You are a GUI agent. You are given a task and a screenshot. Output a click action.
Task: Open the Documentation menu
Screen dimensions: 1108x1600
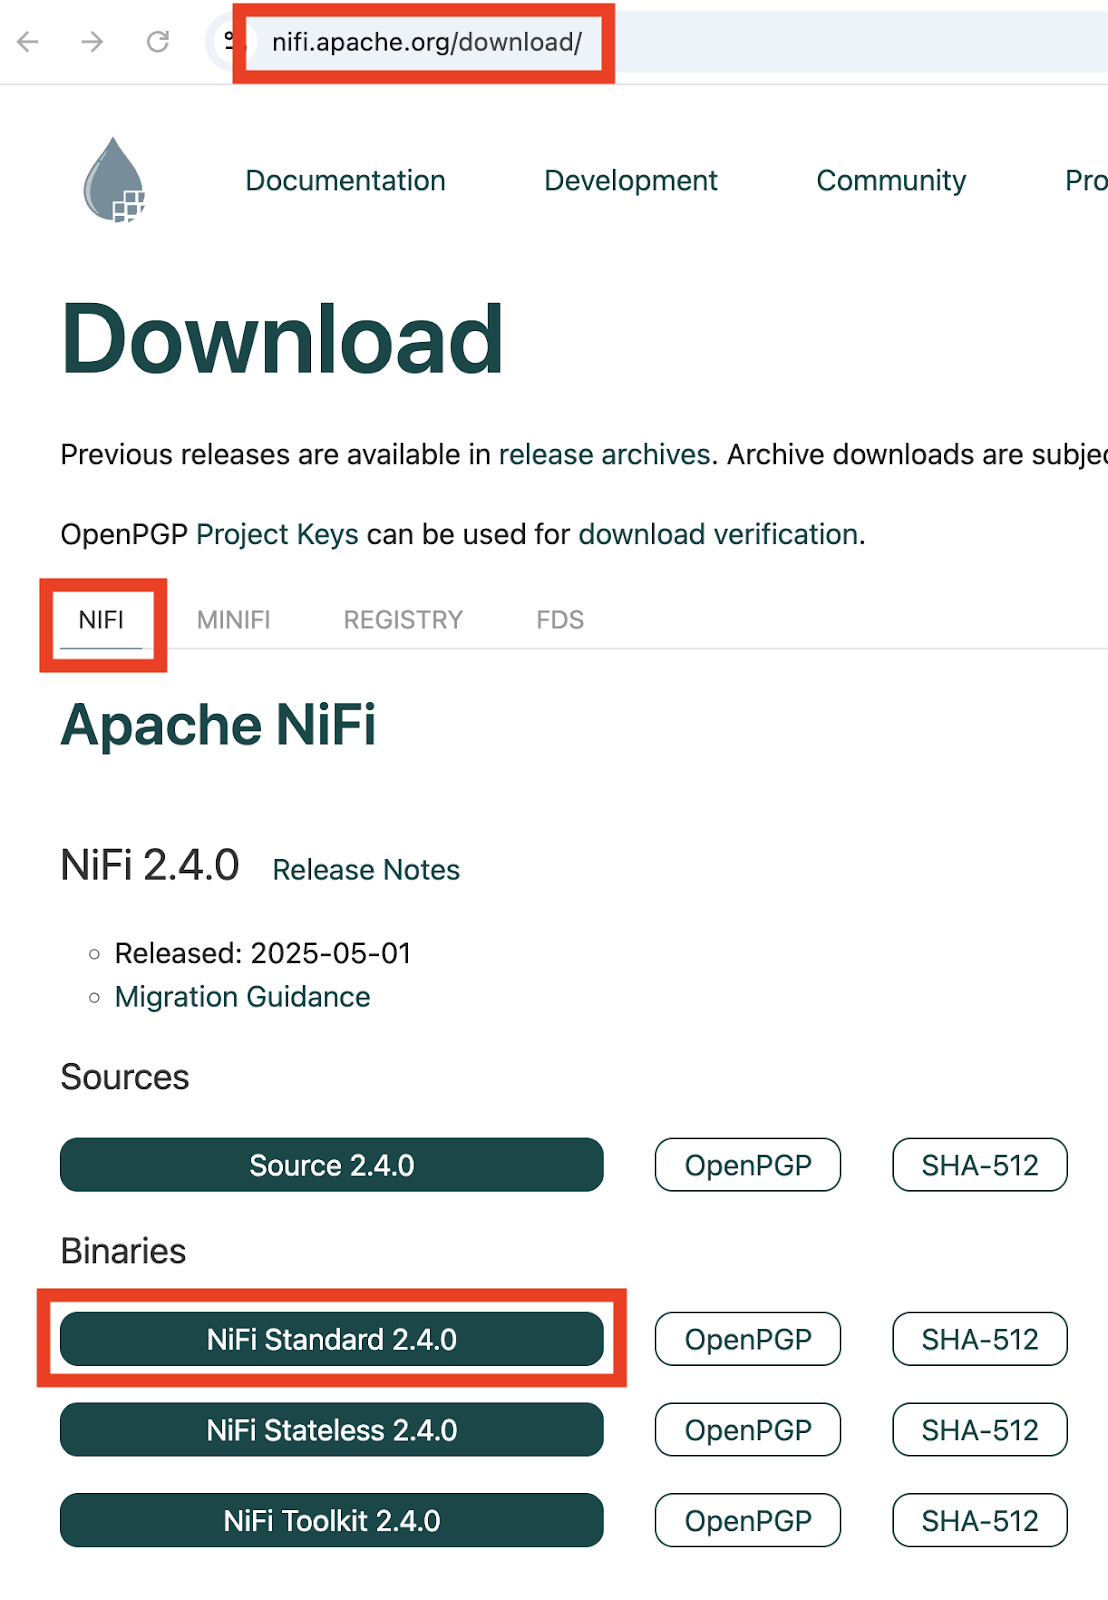click(345, 181)
